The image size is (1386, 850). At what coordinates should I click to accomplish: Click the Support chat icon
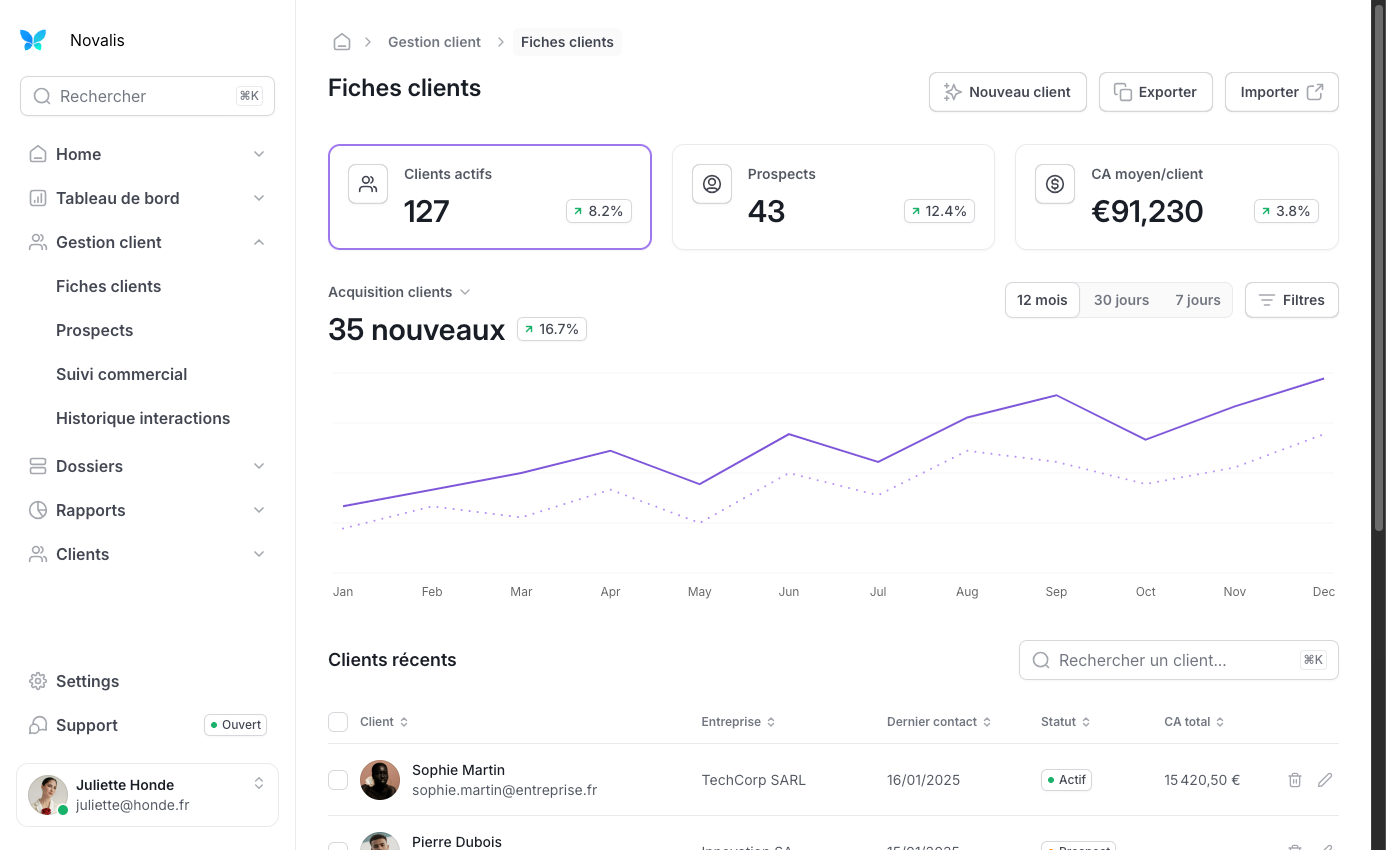coord(38,725)
